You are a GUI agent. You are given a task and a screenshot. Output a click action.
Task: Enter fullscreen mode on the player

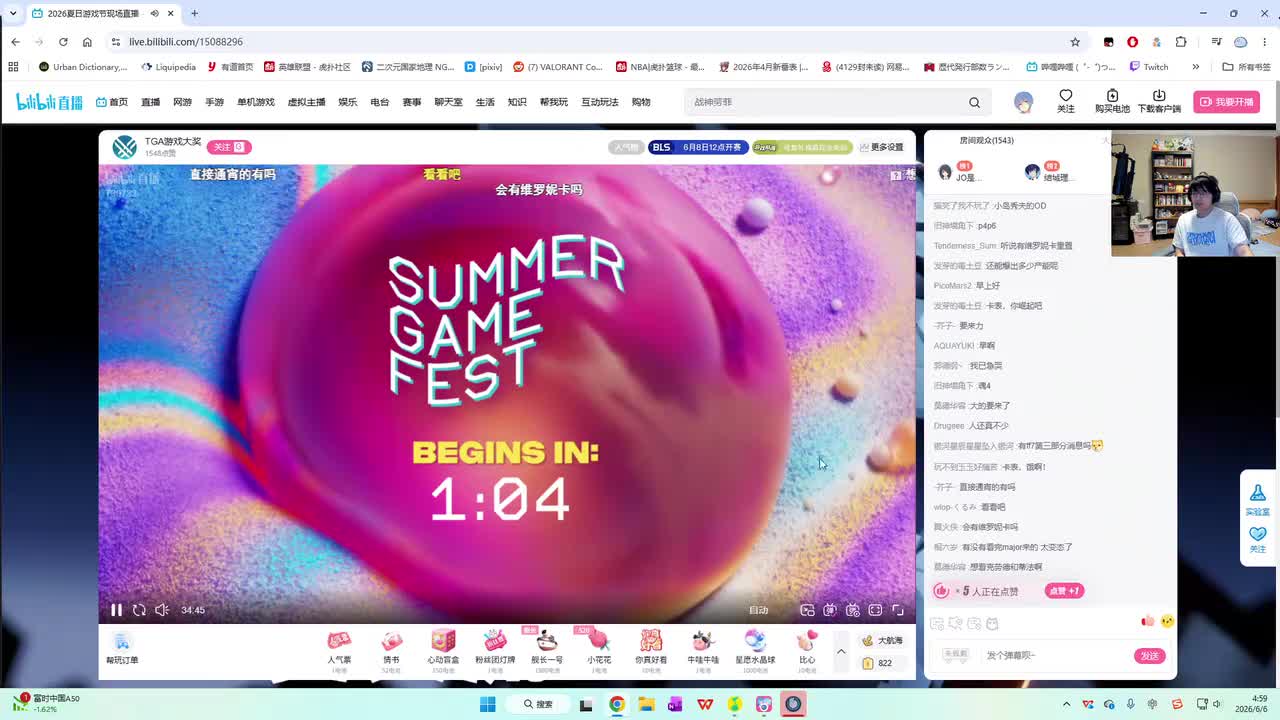pyautogui.click(x=898, y=610)
